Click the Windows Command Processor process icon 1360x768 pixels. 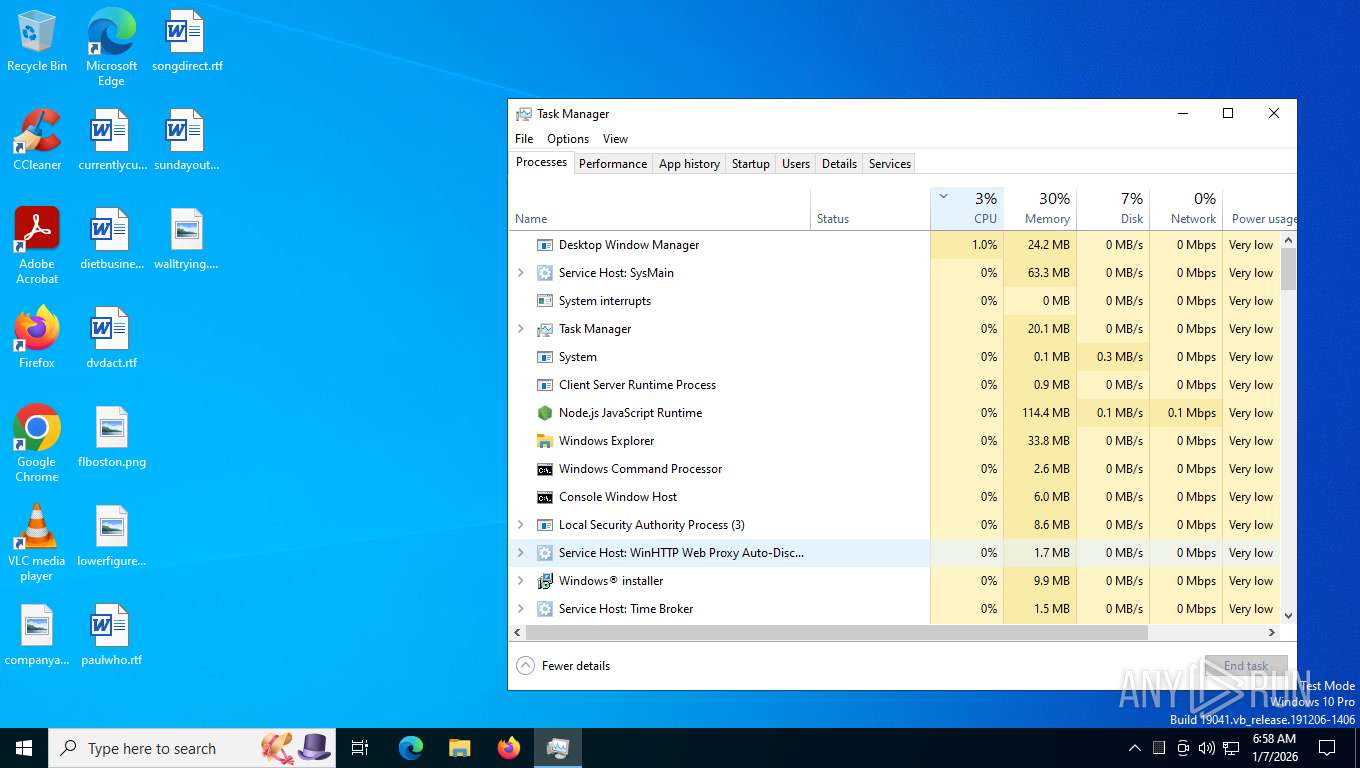545,469
